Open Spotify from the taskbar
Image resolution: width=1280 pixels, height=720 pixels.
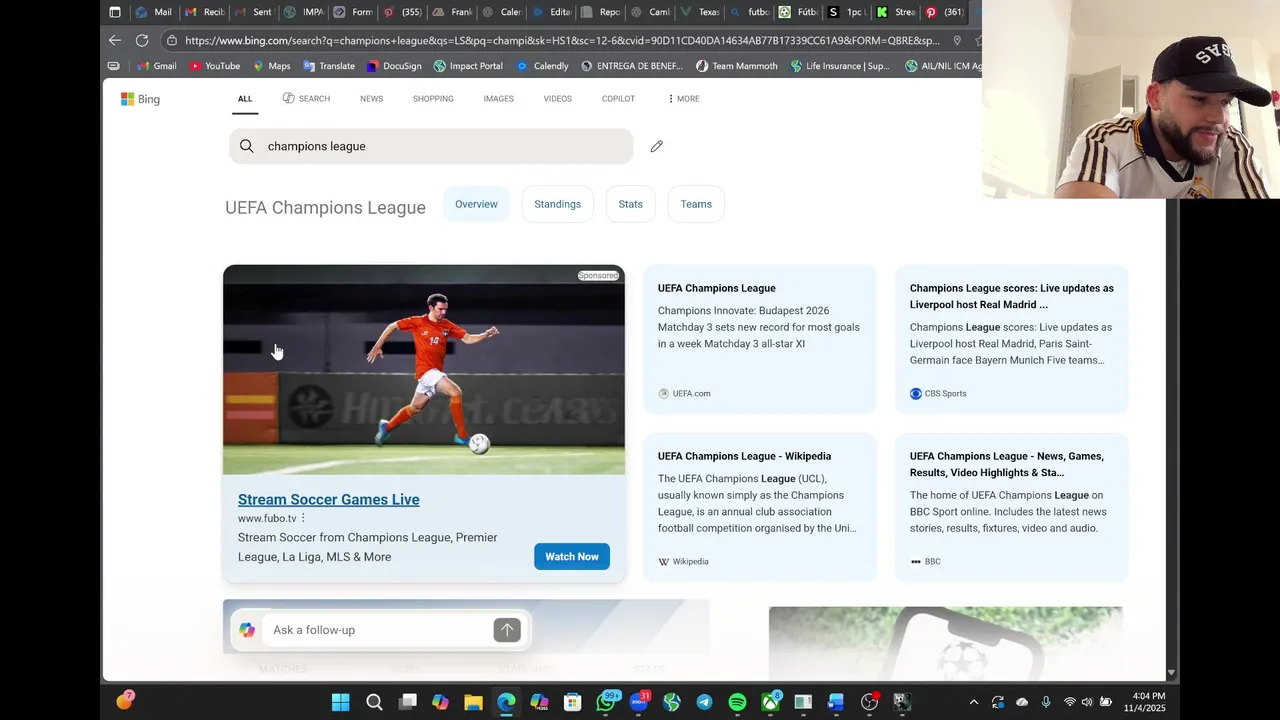click(x=737, y=702)
